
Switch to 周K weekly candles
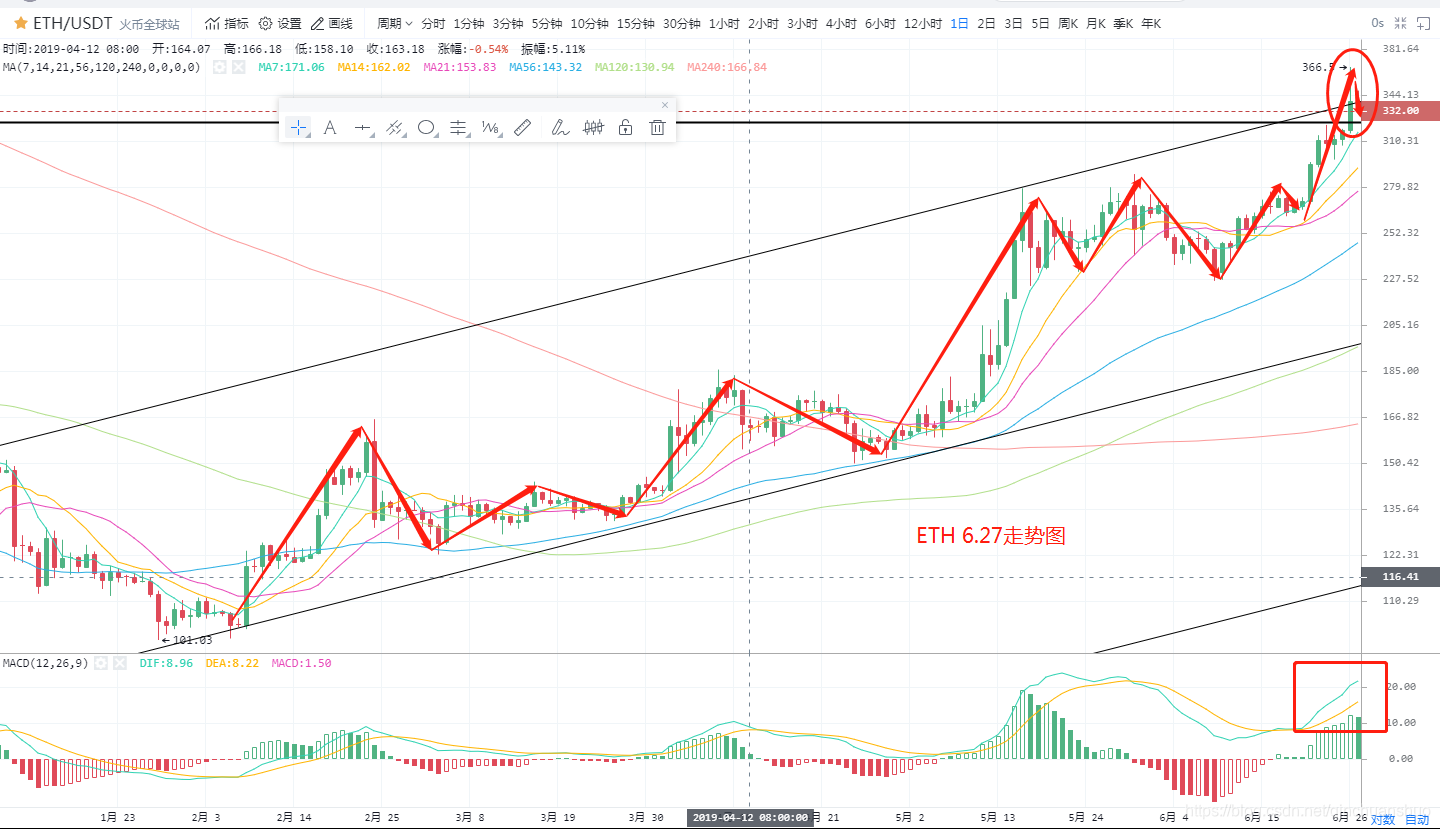point(1067,23)
